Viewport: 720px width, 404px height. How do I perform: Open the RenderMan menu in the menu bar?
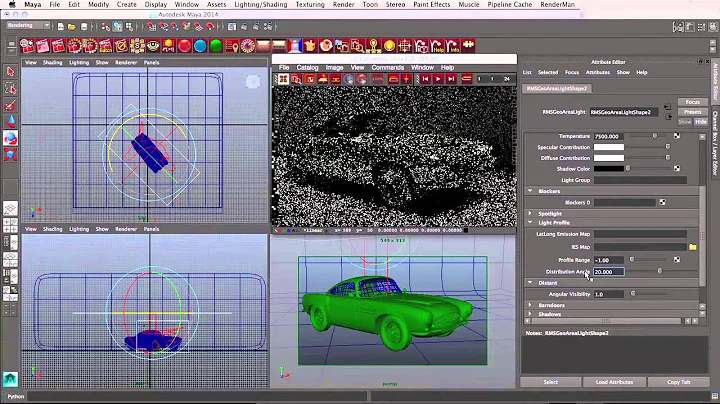coord(557,4)
